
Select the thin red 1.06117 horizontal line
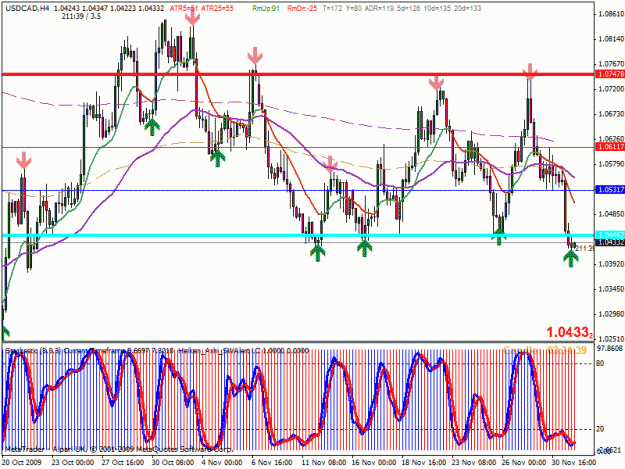298,147
